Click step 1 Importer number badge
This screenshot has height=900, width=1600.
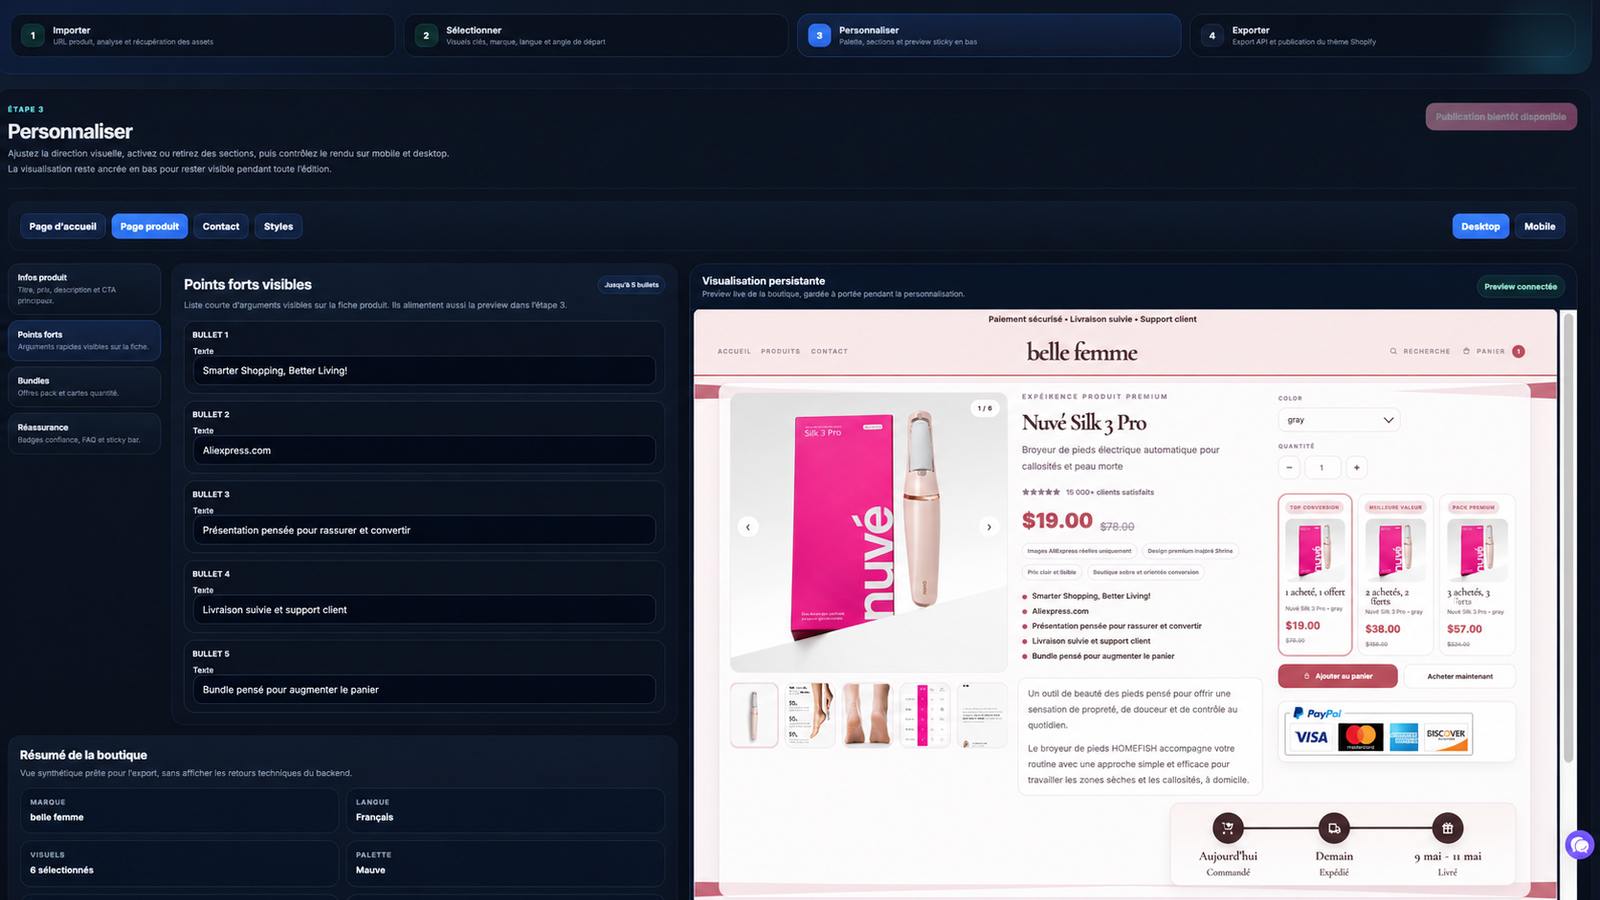(x=33, y=36)
